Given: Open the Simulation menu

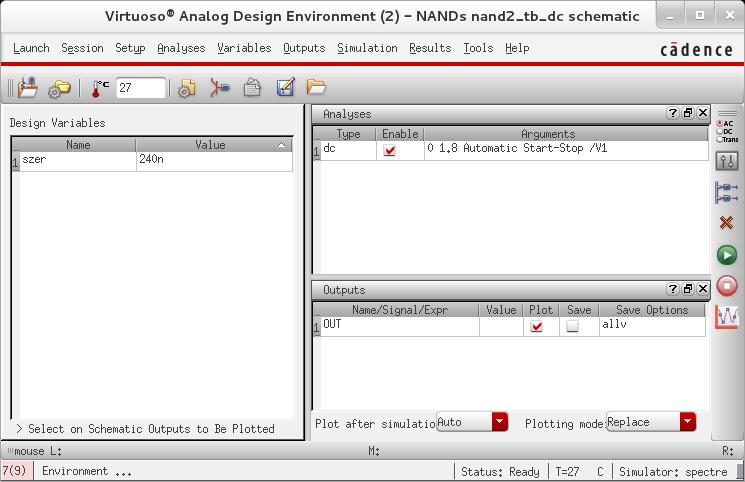Looking at the screenshot, I should coord(367,48).
